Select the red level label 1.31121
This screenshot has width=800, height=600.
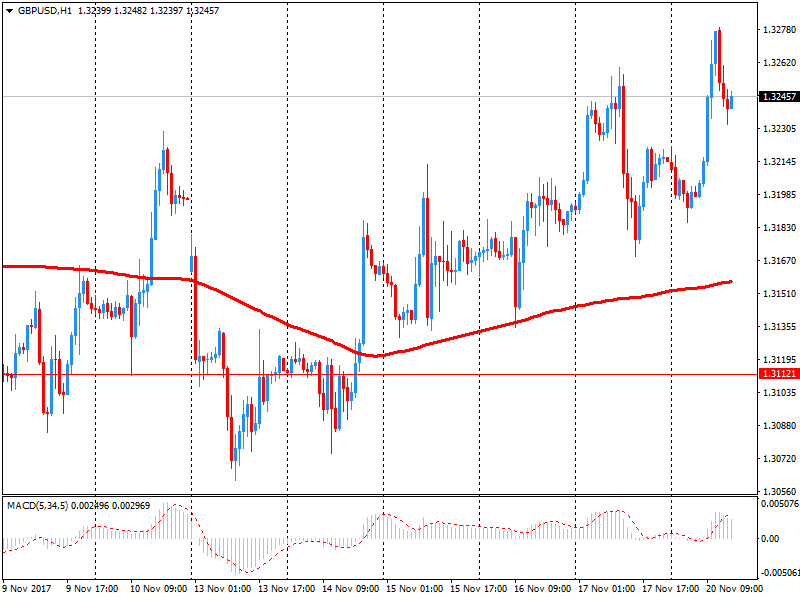[779, 374]
